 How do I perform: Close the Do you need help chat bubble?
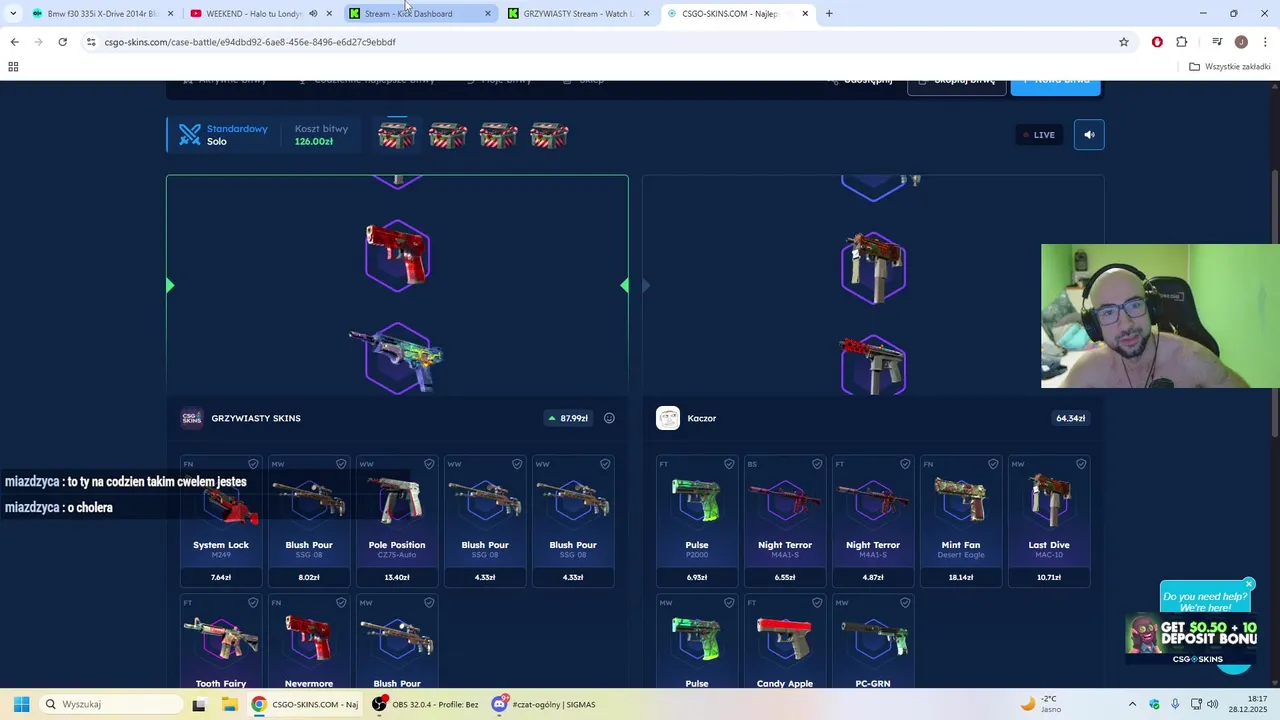click(x=1249, y=584)
